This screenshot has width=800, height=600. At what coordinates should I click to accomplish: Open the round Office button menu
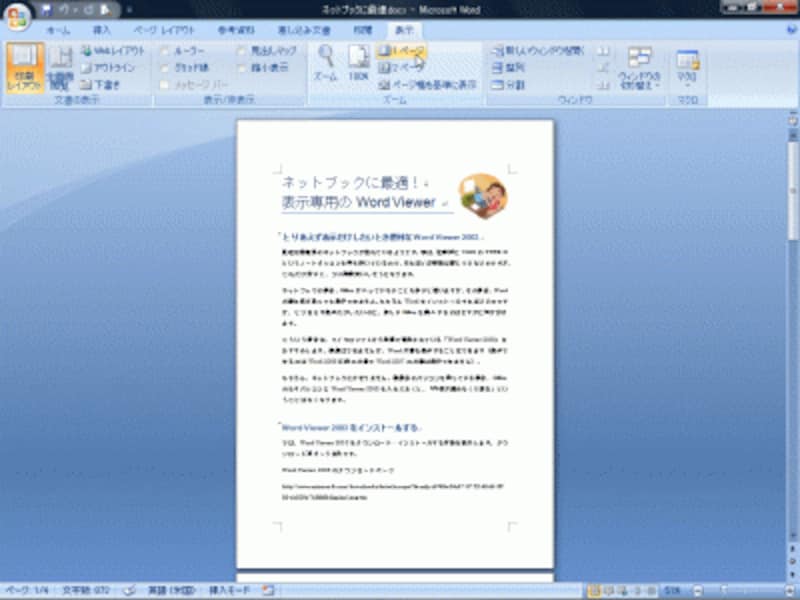17,17
